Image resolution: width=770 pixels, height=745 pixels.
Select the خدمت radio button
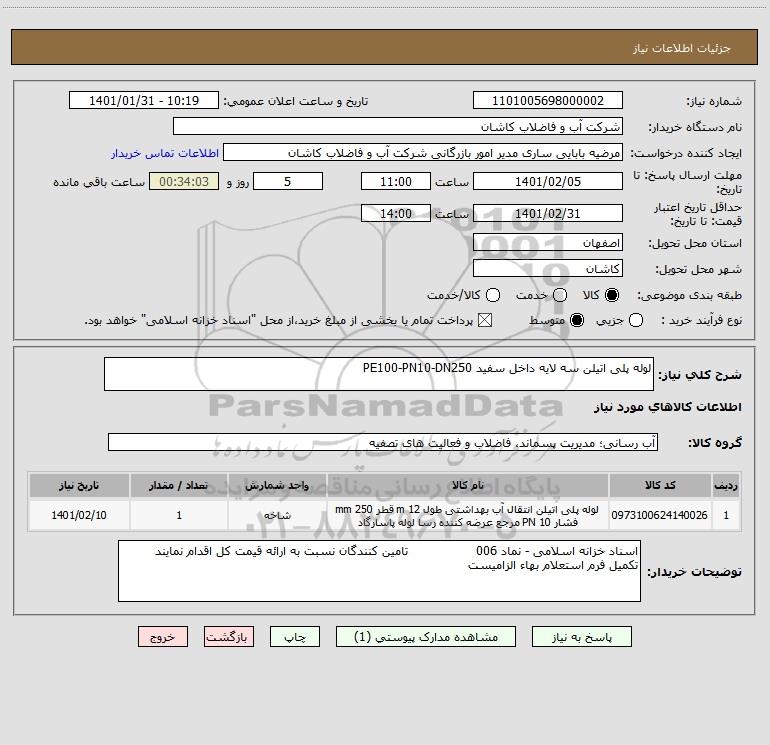(560, 295)
